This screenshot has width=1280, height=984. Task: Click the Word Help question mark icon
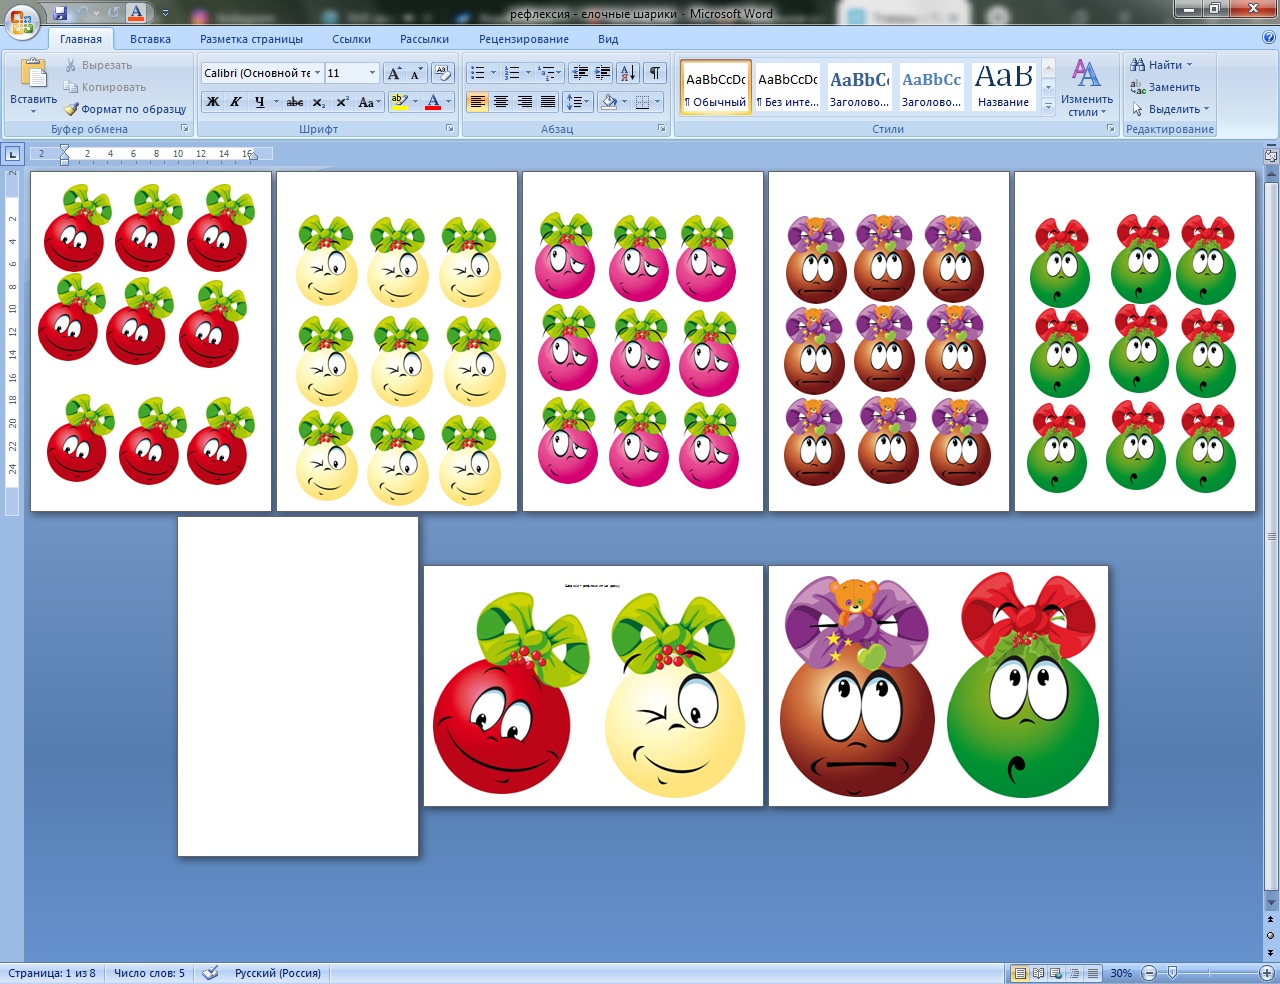(x=1269, y=38)
